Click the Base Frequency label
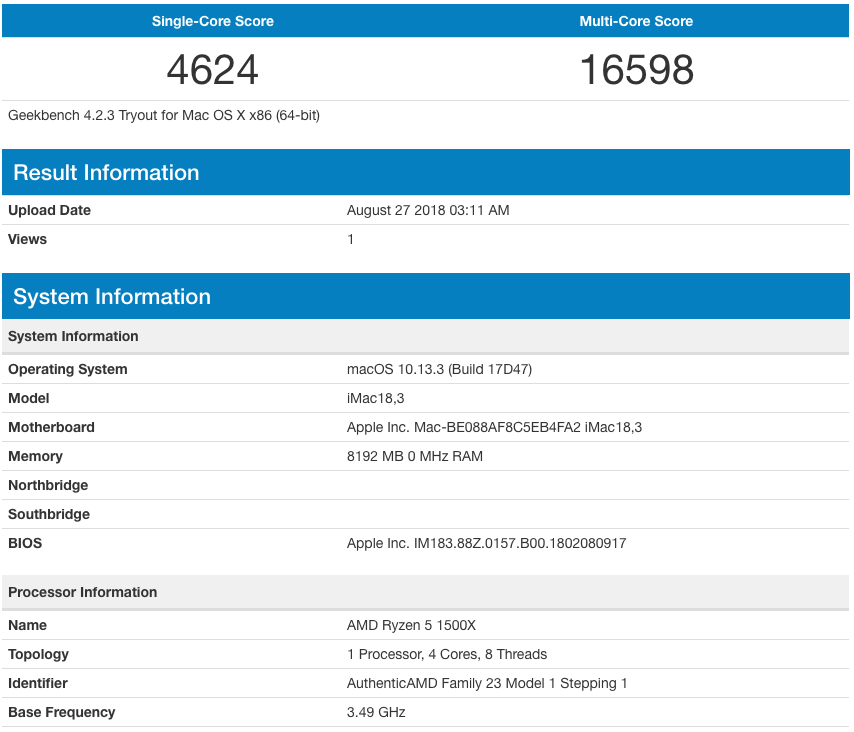This screenshot has width=854, height=732. coord(62,712)
